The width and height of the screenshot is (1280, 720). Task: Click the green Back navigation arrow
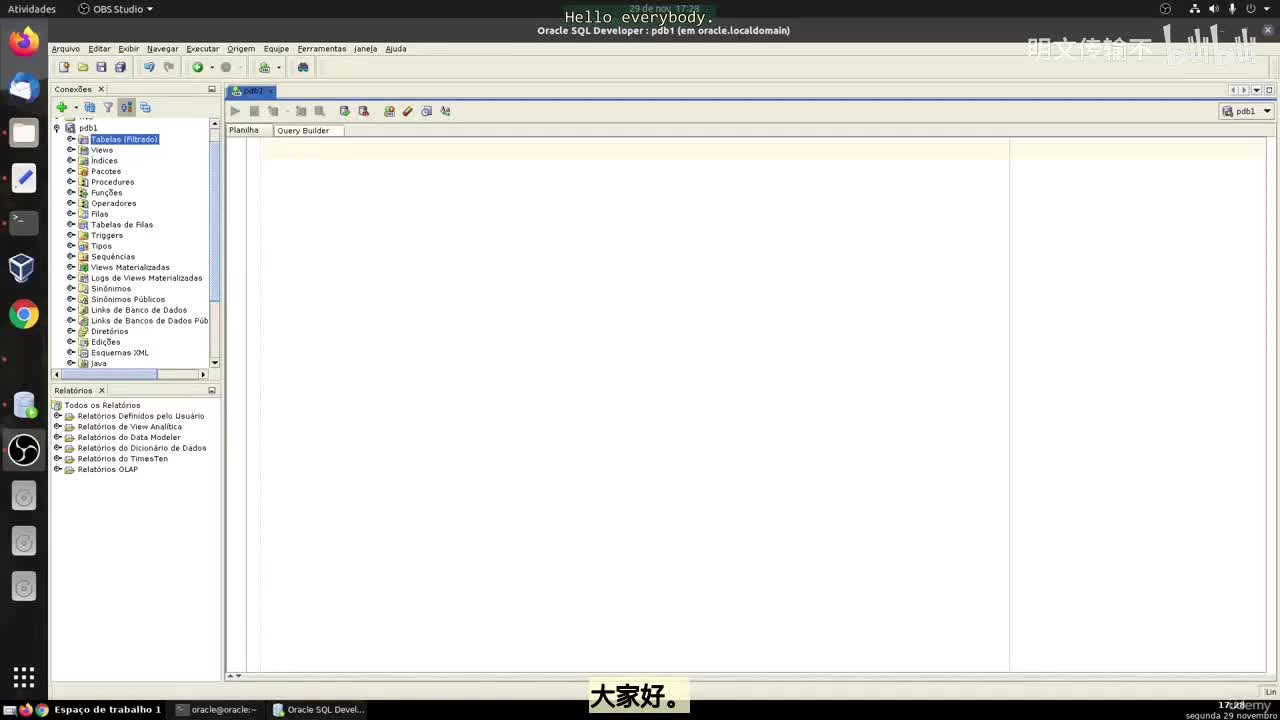(x=197, y=67)
